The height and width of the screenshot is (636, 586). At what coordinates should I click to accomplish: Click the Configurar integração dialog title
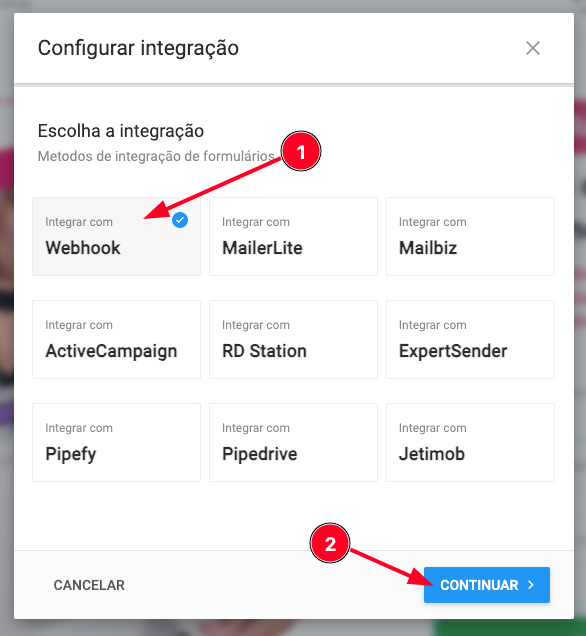[x=138, y=48]
